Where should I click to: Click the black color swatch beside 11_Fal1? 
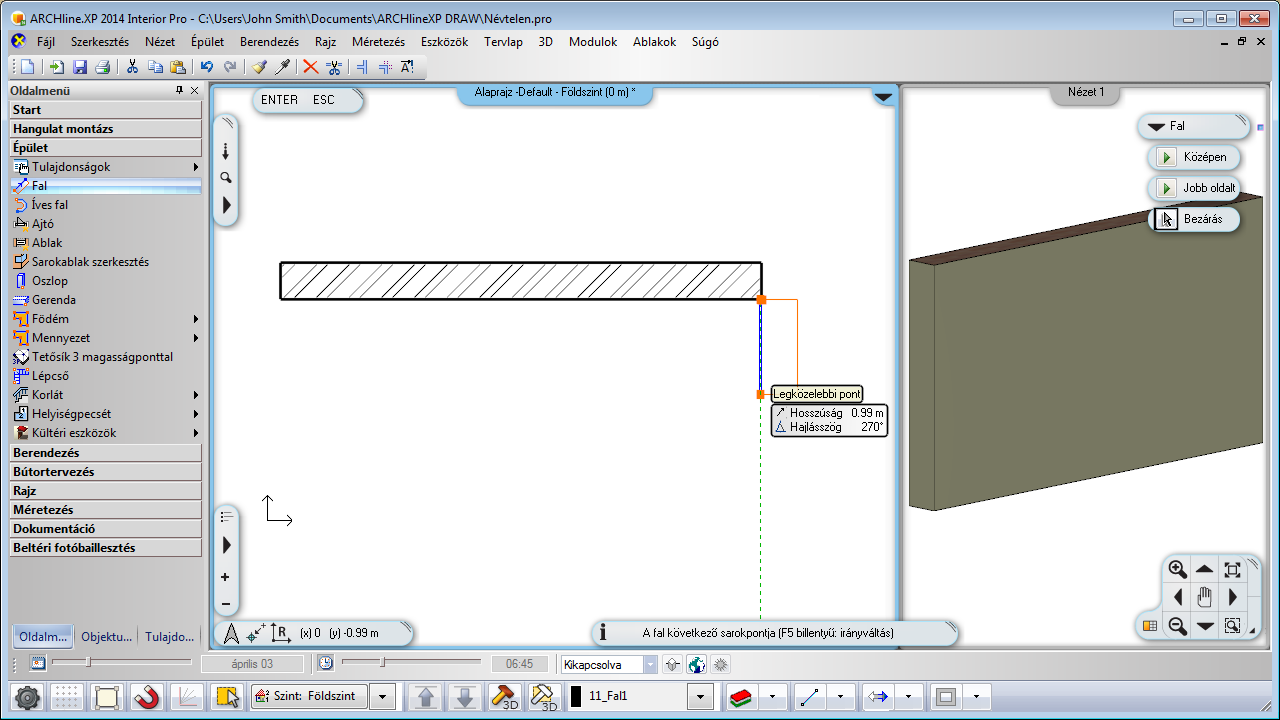click(575, 697)
